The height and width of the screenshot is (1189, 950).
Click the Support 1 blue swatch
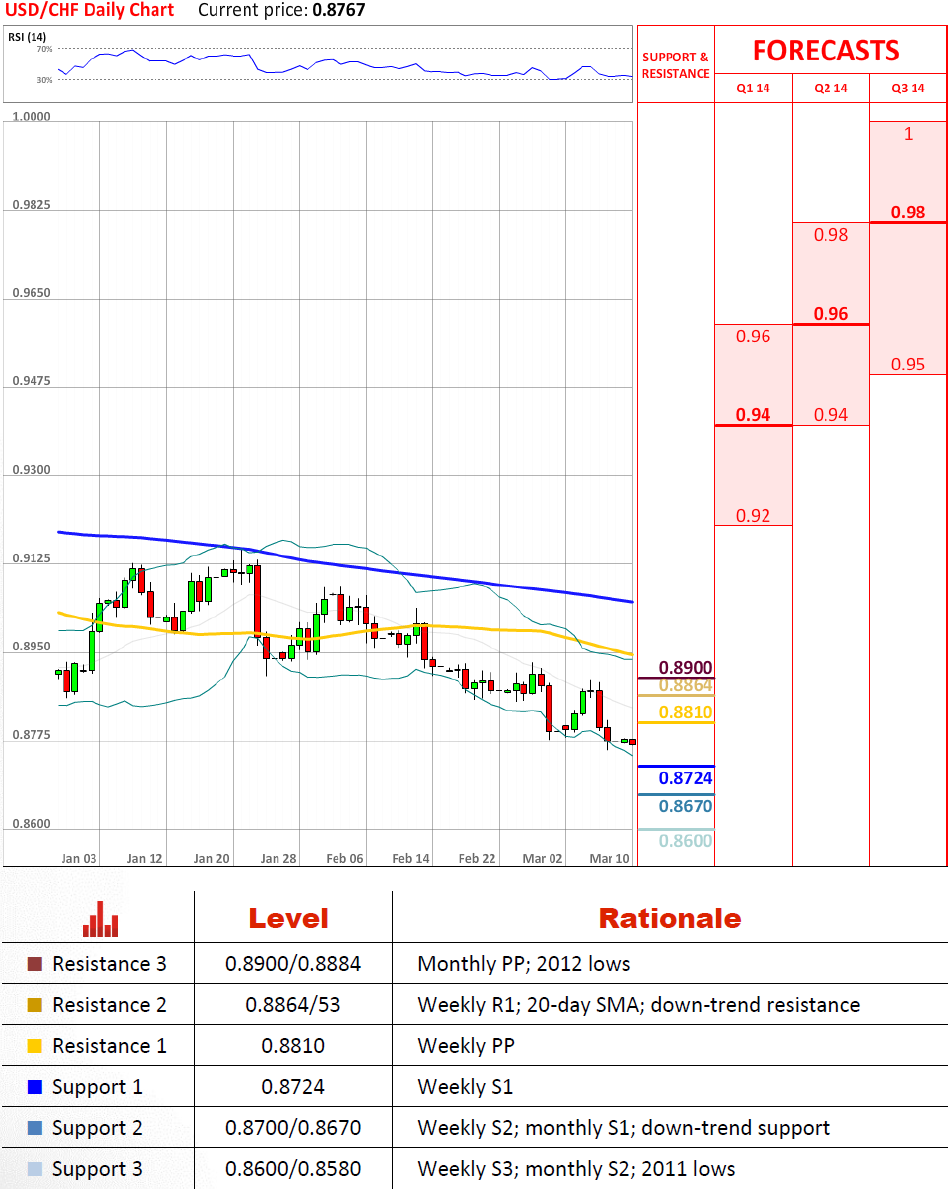click(35, 1088)
